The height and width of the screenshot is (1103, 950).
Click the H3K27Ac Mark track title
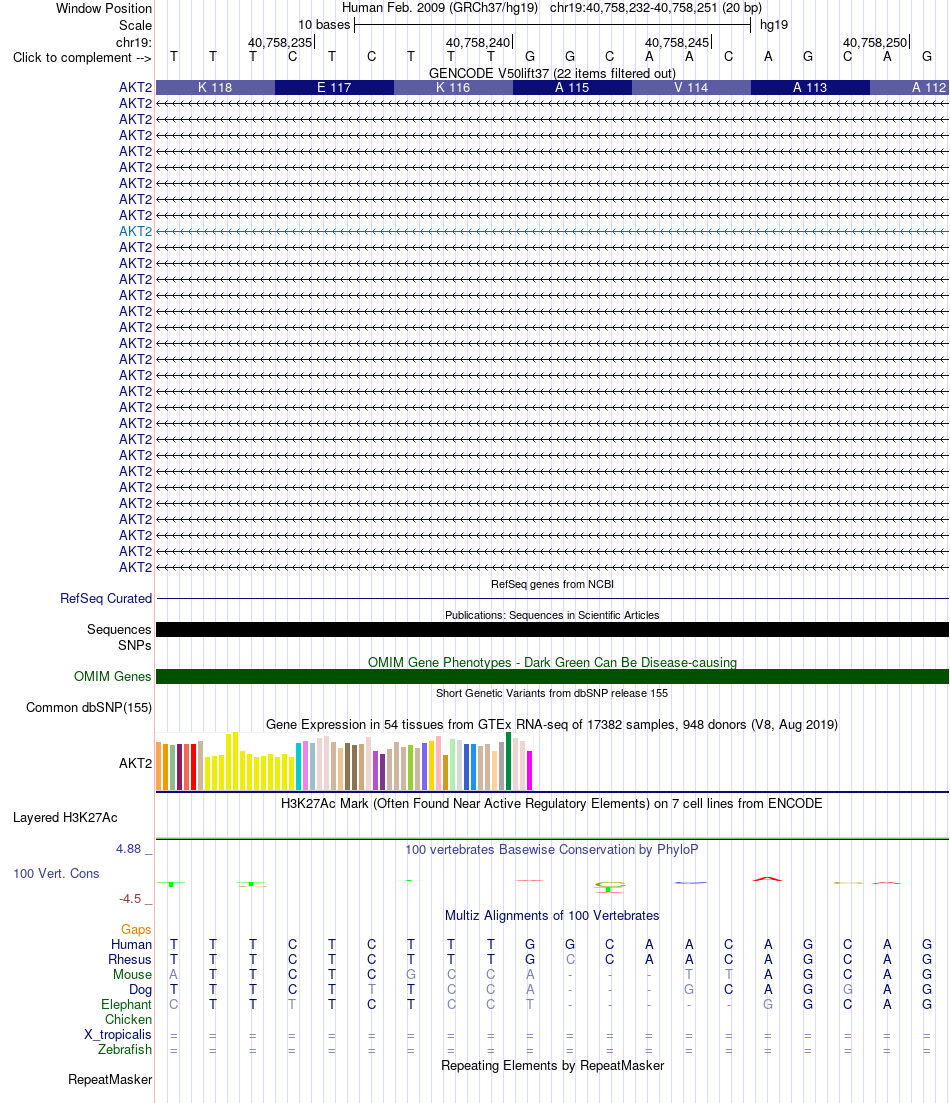pyautogui.click(x=552, y=803)
